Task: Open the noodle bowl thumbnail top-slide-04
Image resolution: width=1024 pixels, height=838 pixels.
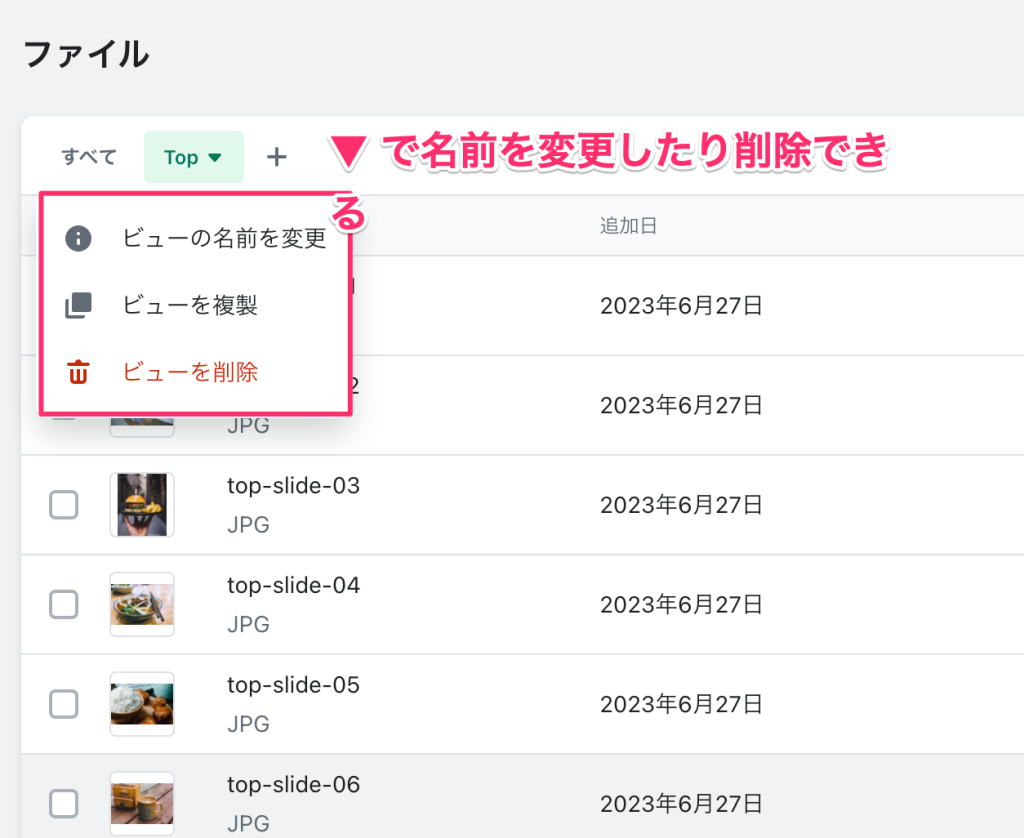Action: 142,604
